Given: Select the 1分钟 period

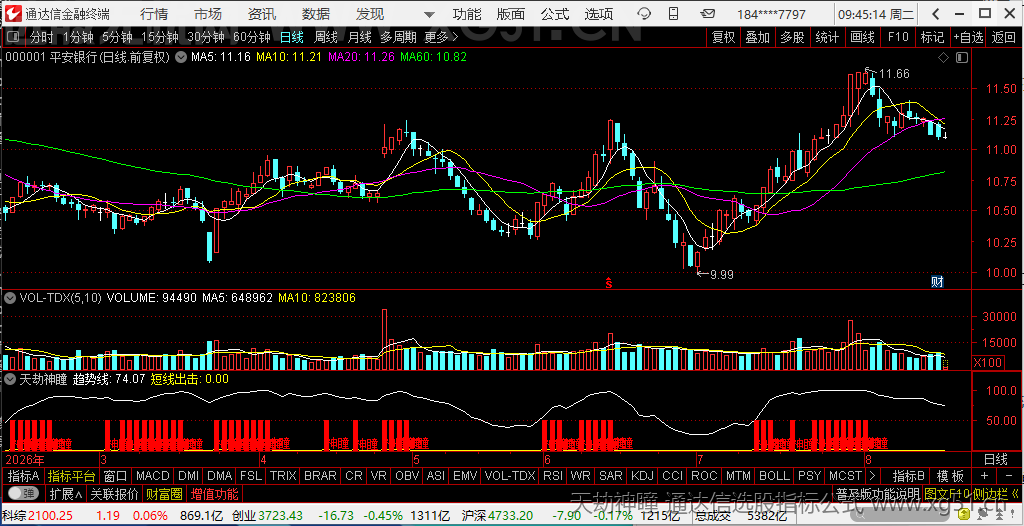Looking at the screenshot, I should tap(78, 37).
